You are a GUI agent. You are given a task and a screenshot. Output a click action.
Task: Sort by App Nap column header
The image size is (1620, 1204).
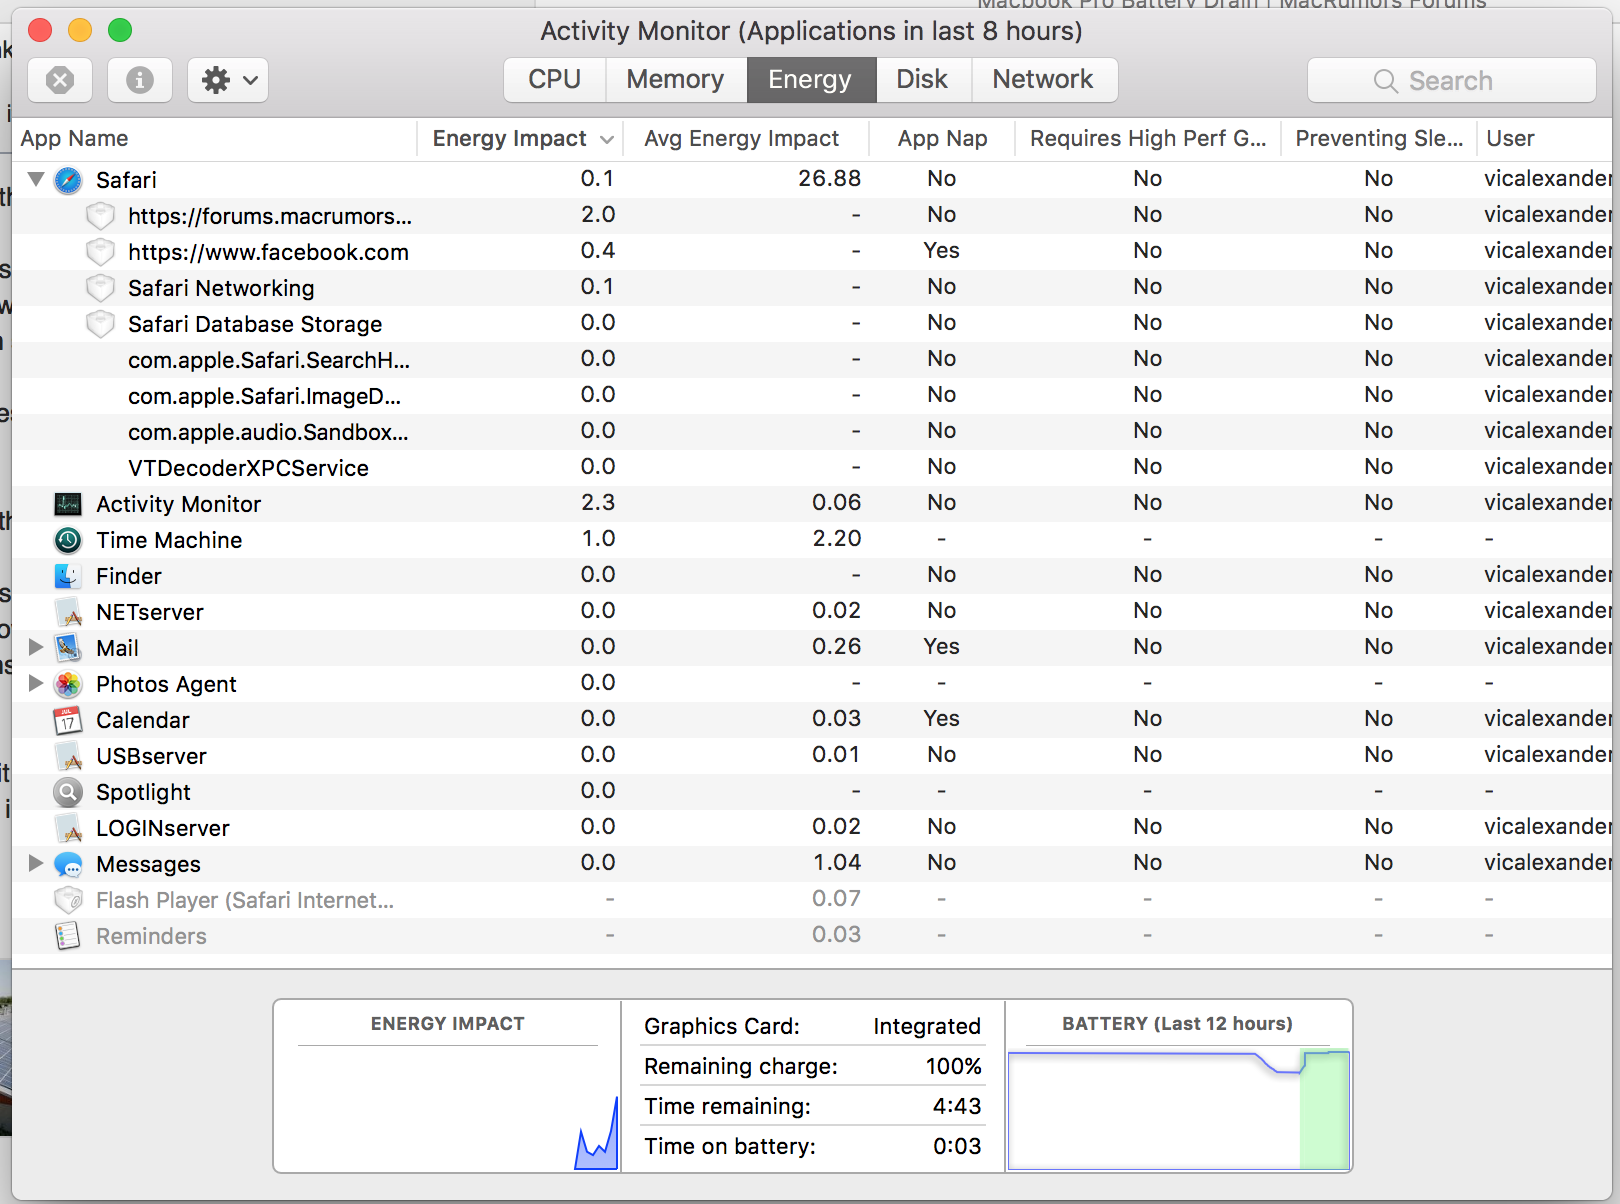tap(942, 139)
